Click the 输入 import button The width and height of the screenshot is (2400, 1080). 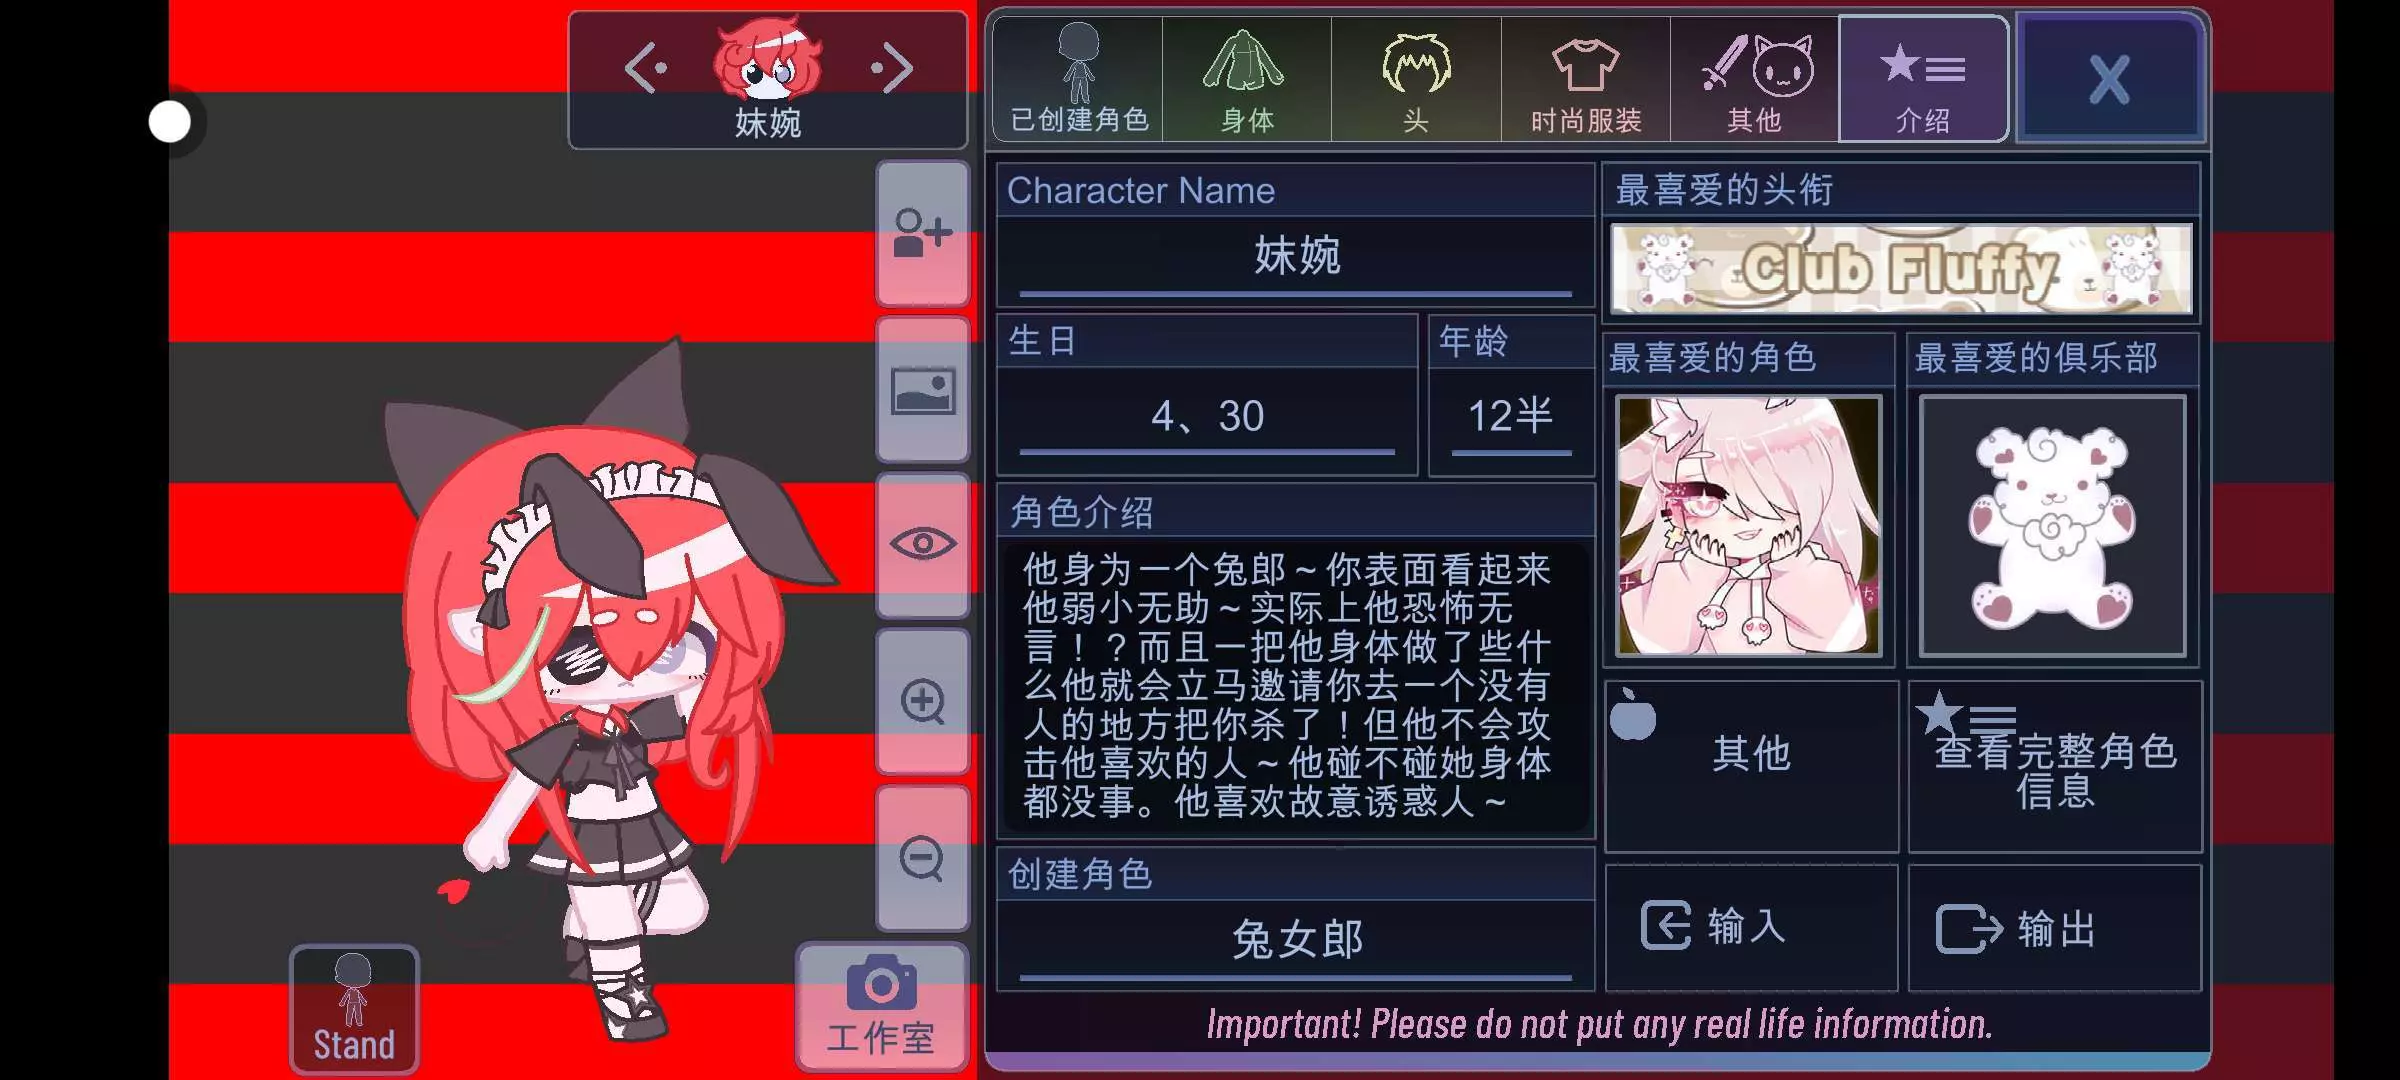[x=1751, y=928]
